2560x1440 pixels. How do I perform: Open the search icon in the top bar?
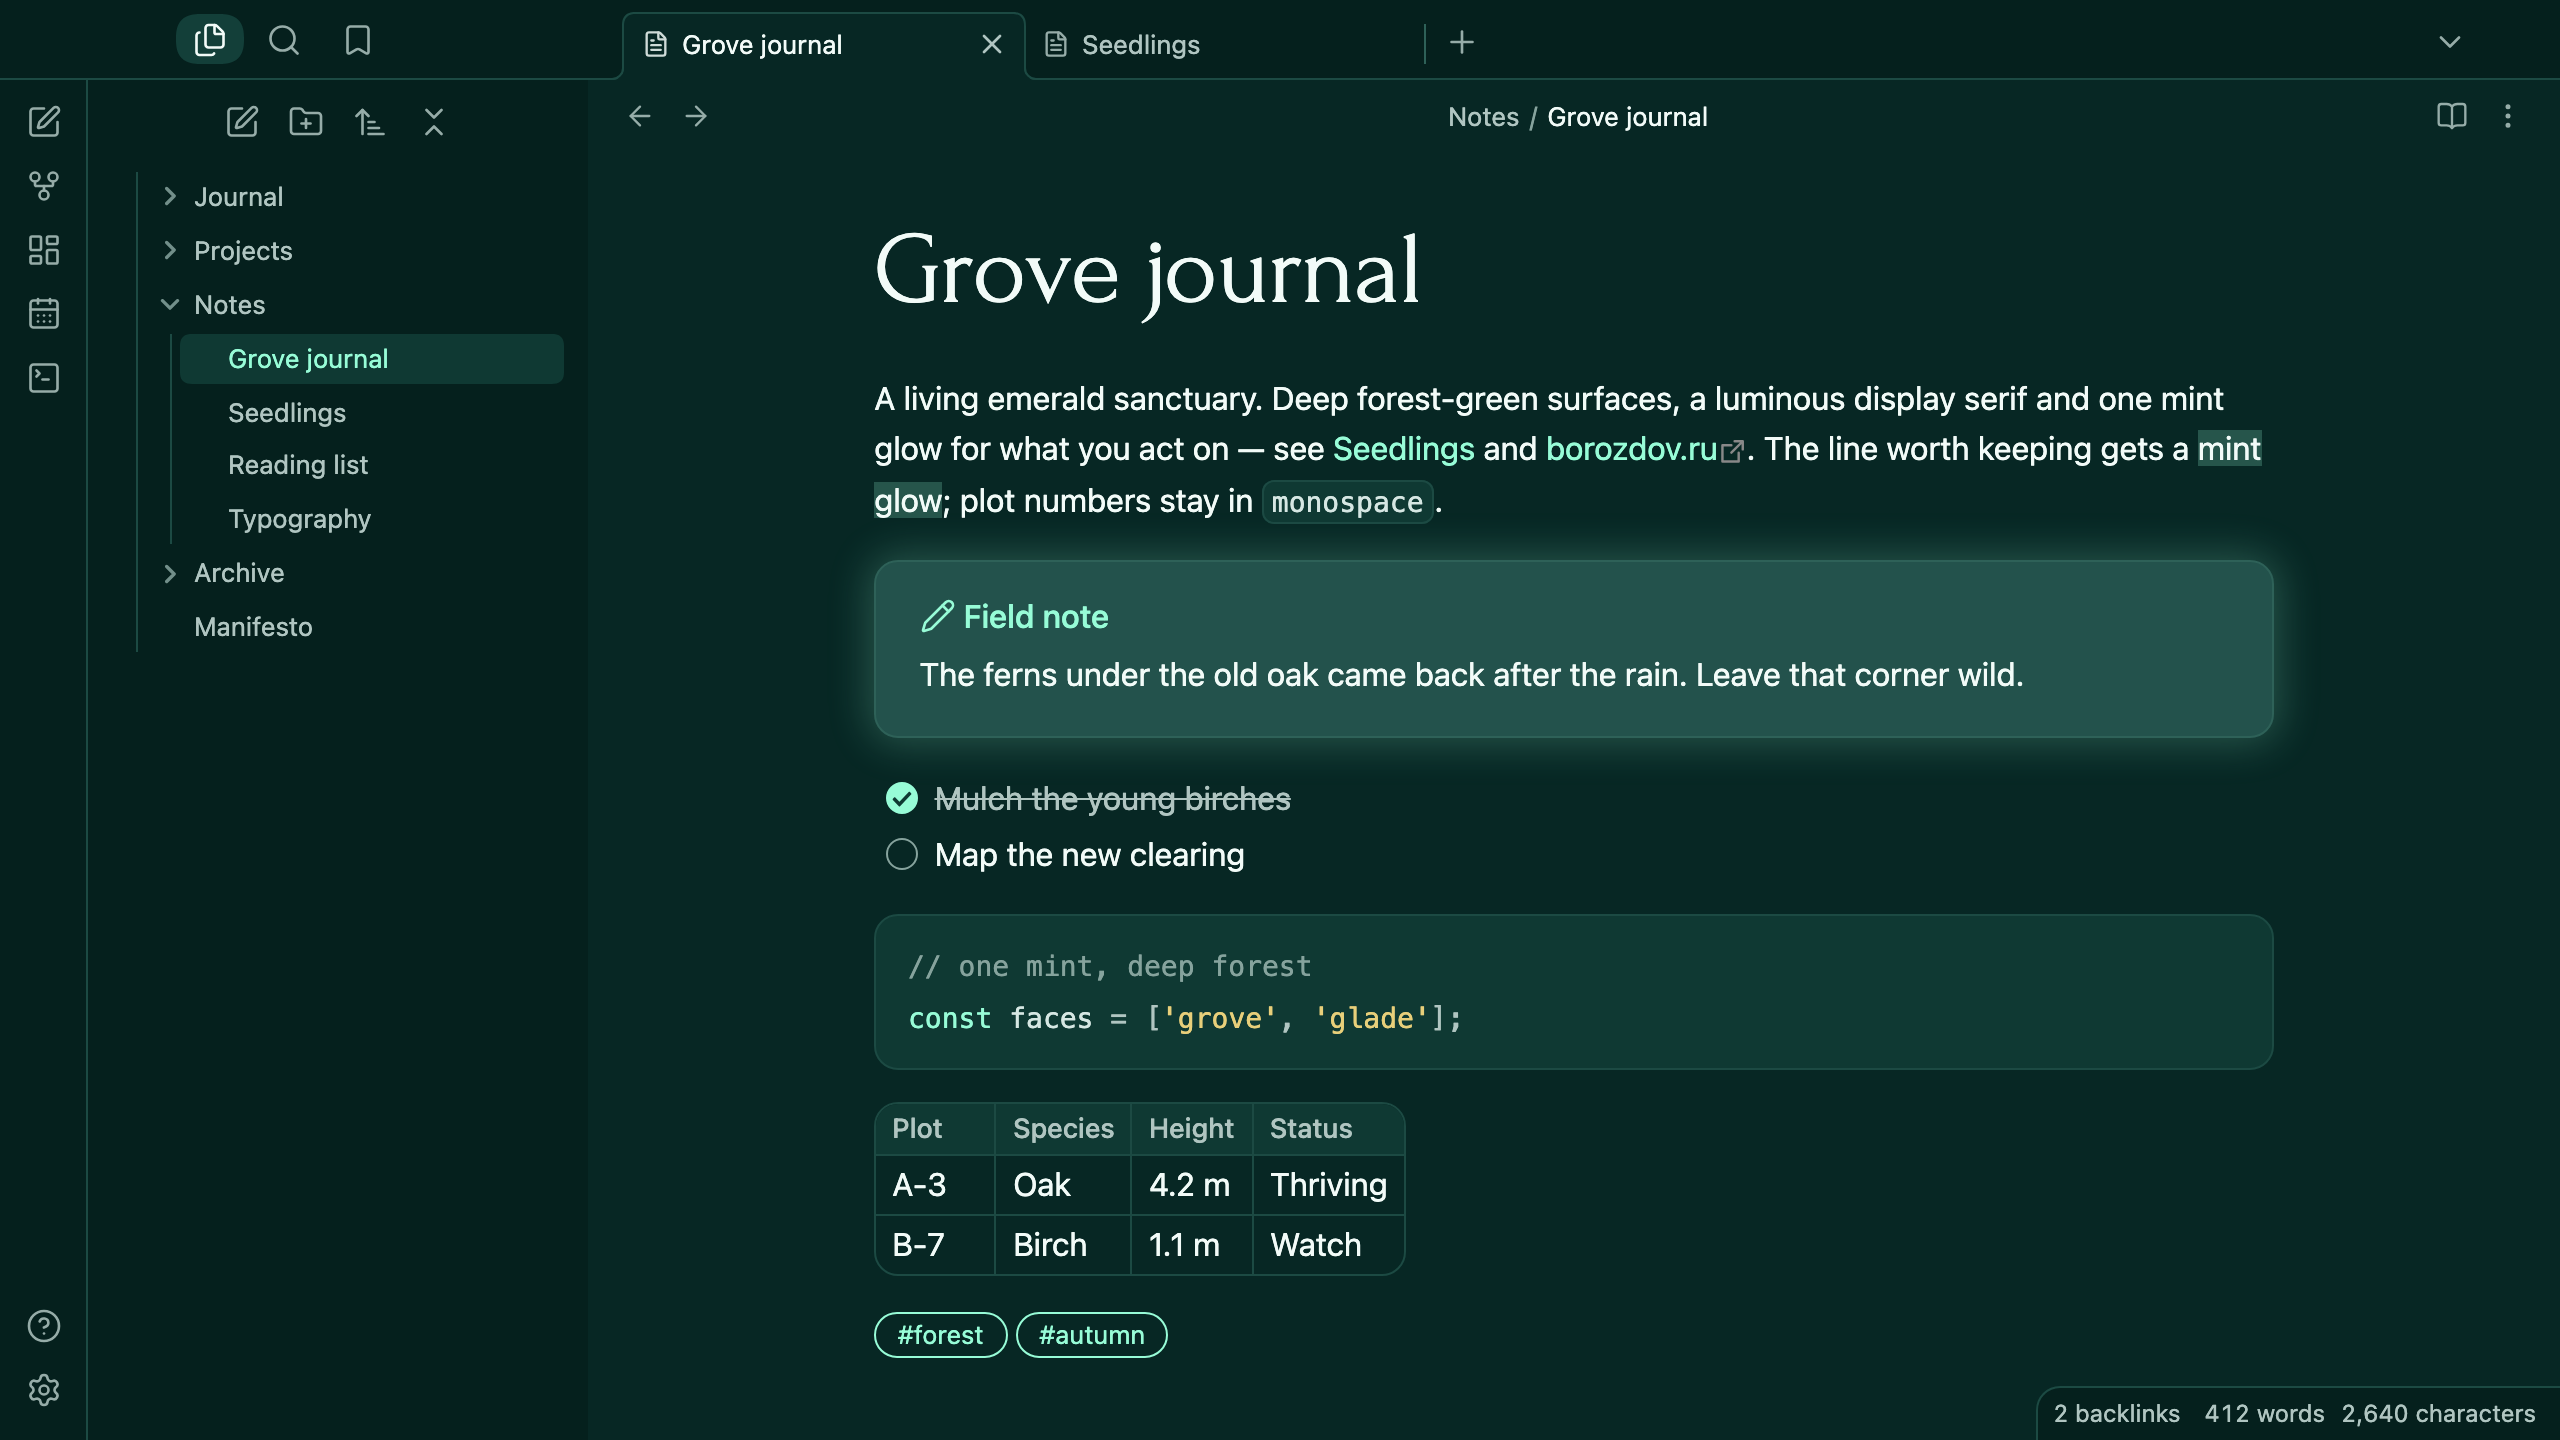pos(284,40)
